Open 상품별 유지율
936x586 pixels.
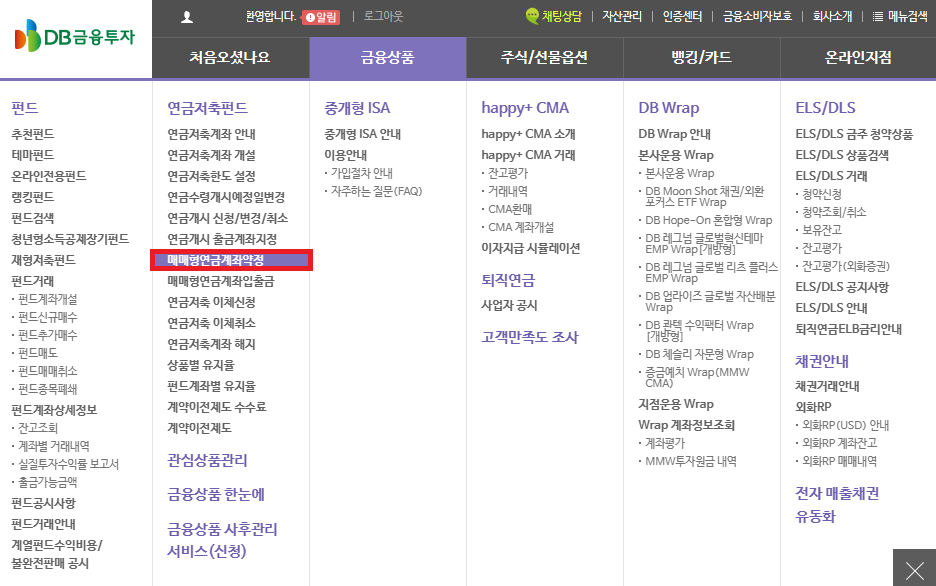tap(201, 365)
